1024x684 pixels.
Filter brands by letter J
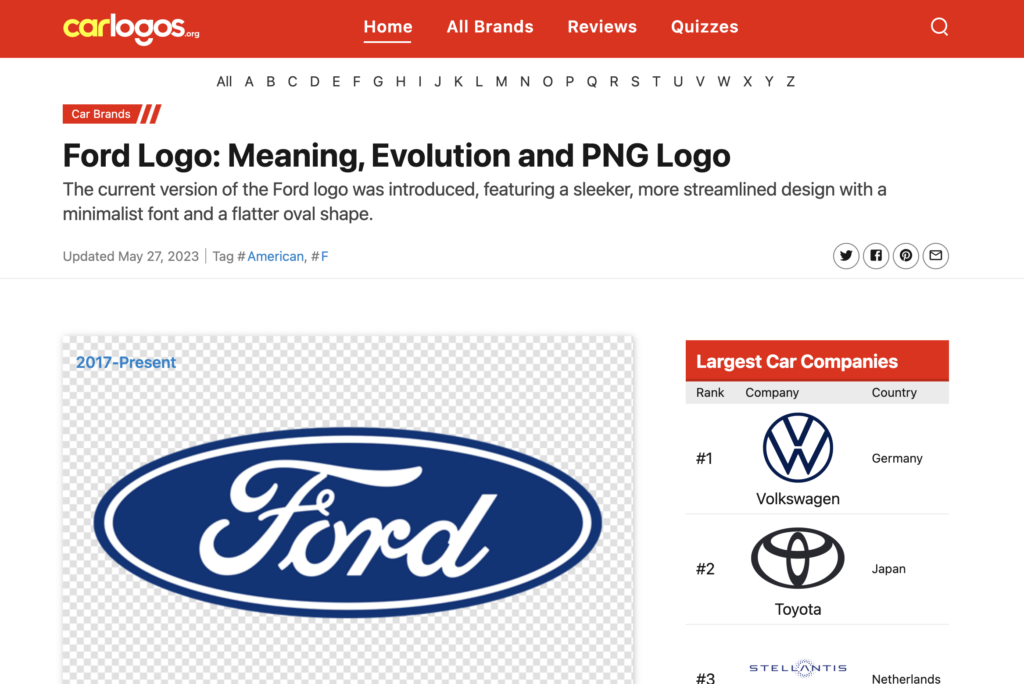click(438, 82)
